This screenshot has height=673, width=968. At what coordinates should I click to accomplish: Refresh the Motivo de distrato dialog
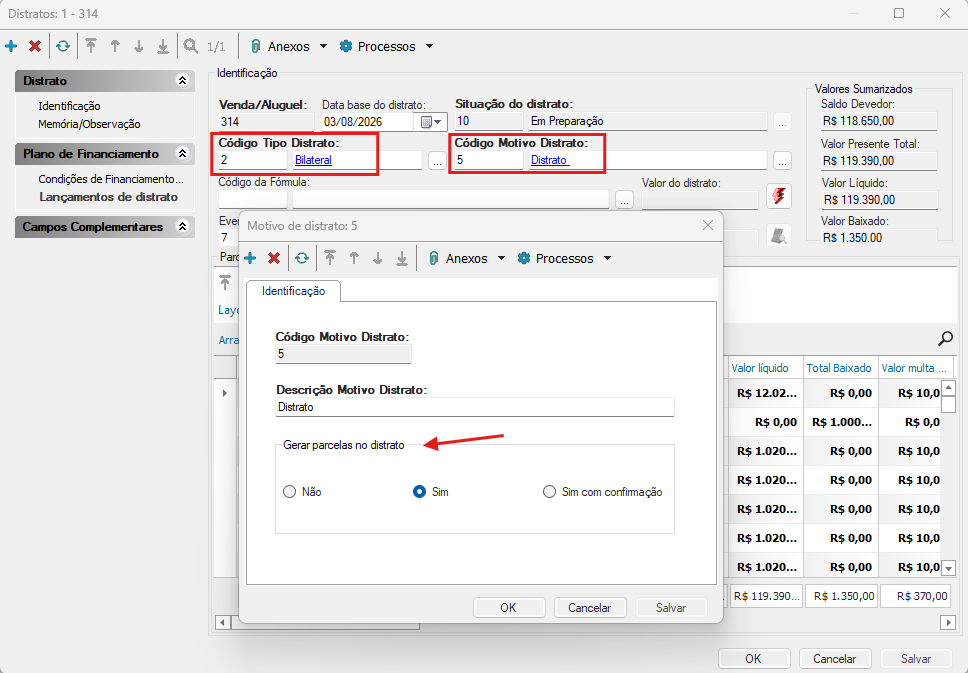(x=302, y=258)
